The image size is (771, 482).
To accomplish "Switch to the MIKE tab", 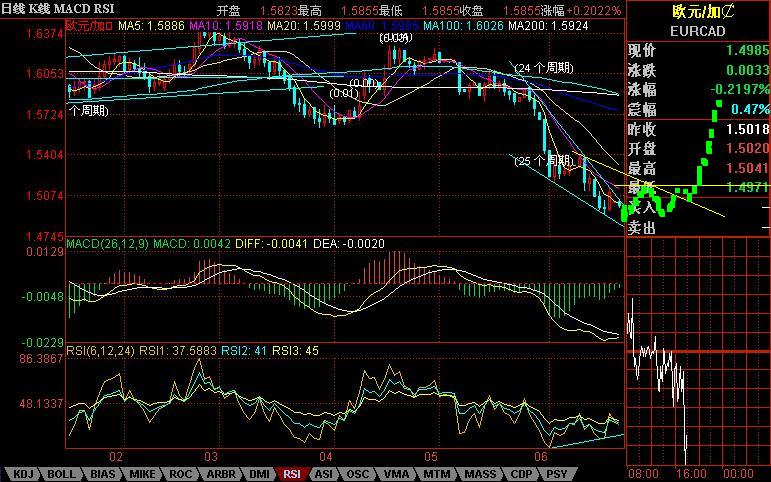I will tap(143, 475).
